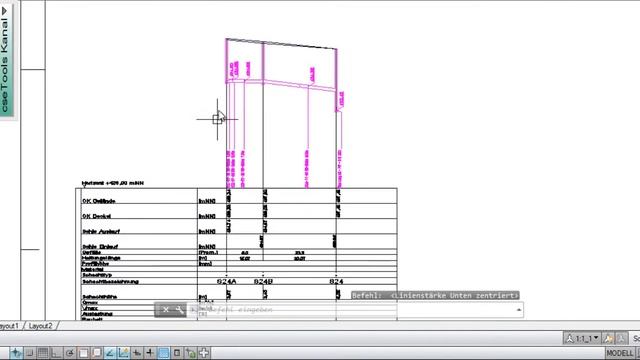The height and width of the screenshot is (360, 640).
Task: Toggle Snap Mode status bar icon
Action: pyautogui.click(x=29, y=353)
